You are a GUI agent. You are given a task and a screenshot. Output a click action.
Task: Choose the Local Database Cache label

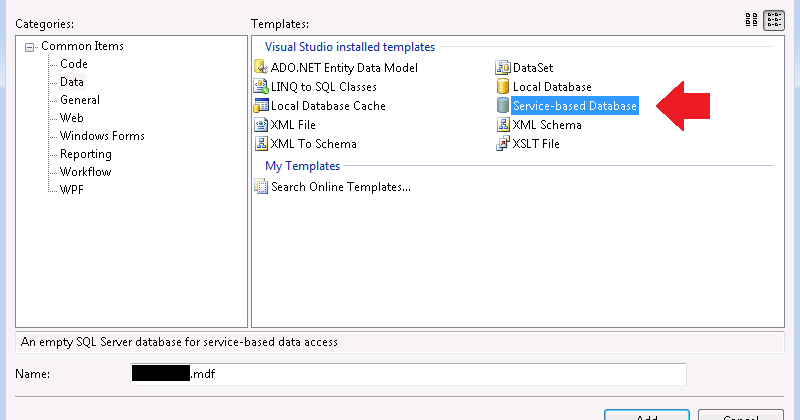(x=328, y=106)
